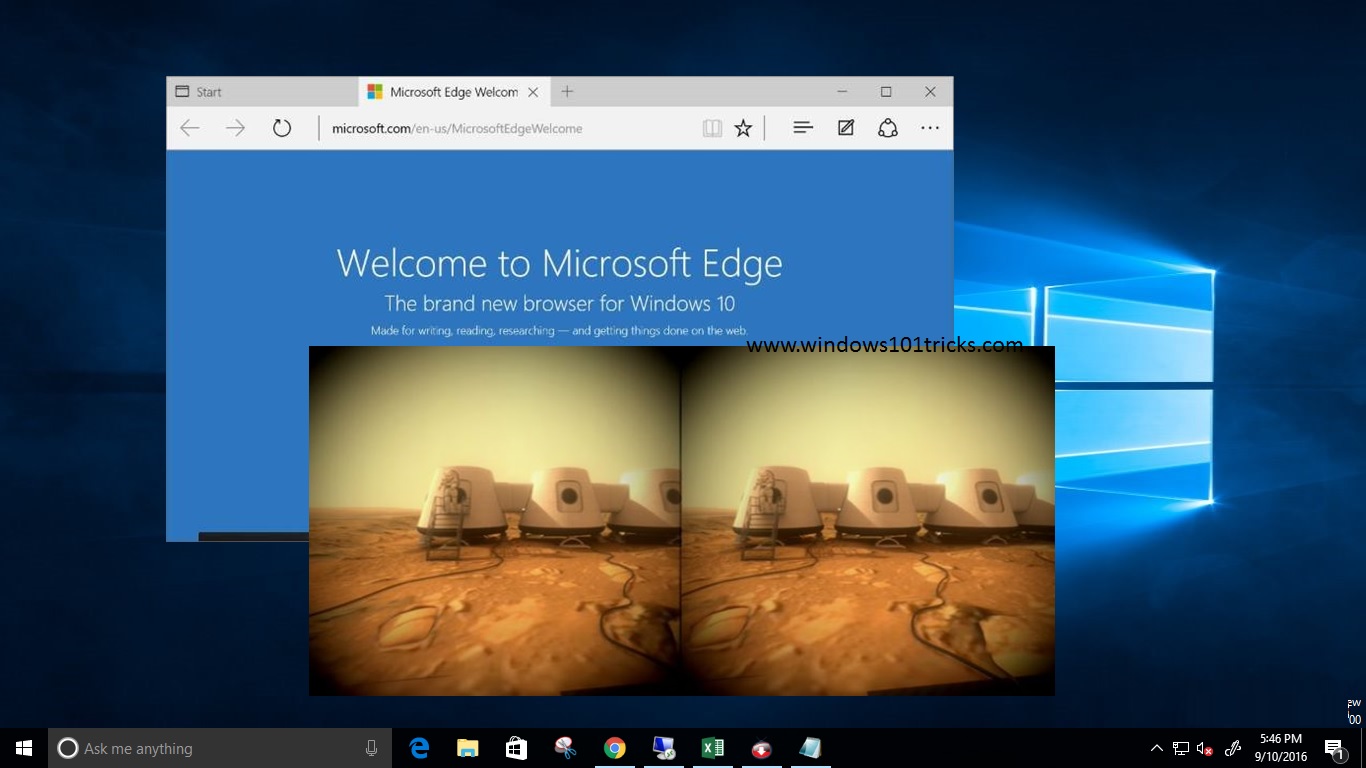
Task: Click the Edge back navigation arrow
Action: (x=189, y=128)
